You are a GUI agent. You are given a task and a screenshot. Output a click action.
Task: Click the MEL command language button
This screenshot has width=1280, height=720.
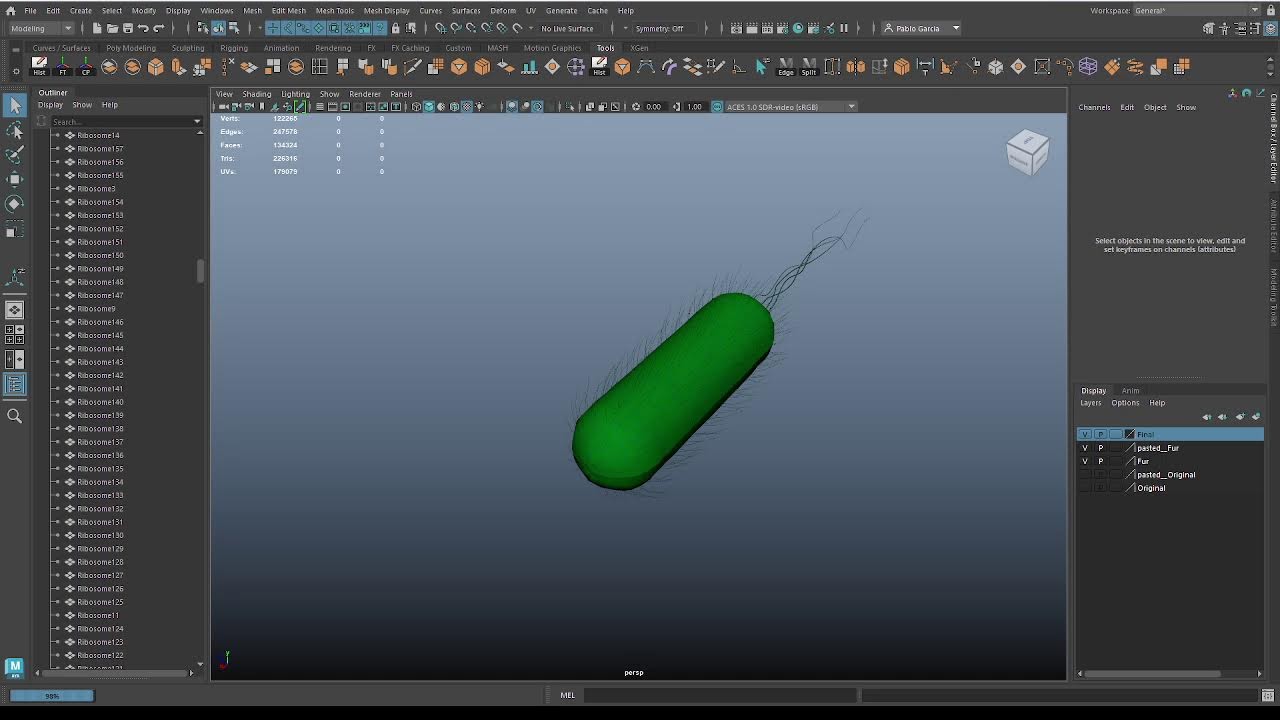(x=568, y=695)
